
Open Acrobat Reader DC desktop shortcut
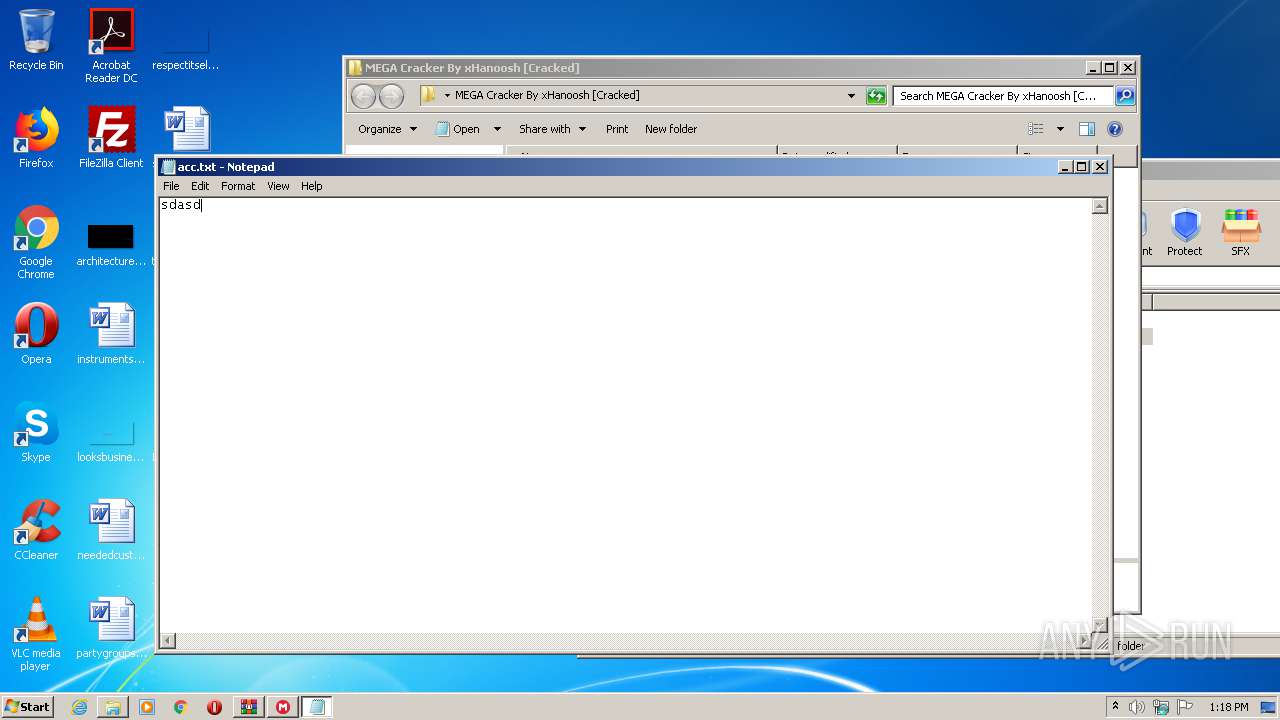pyautogui.click(x=111, y=46)
